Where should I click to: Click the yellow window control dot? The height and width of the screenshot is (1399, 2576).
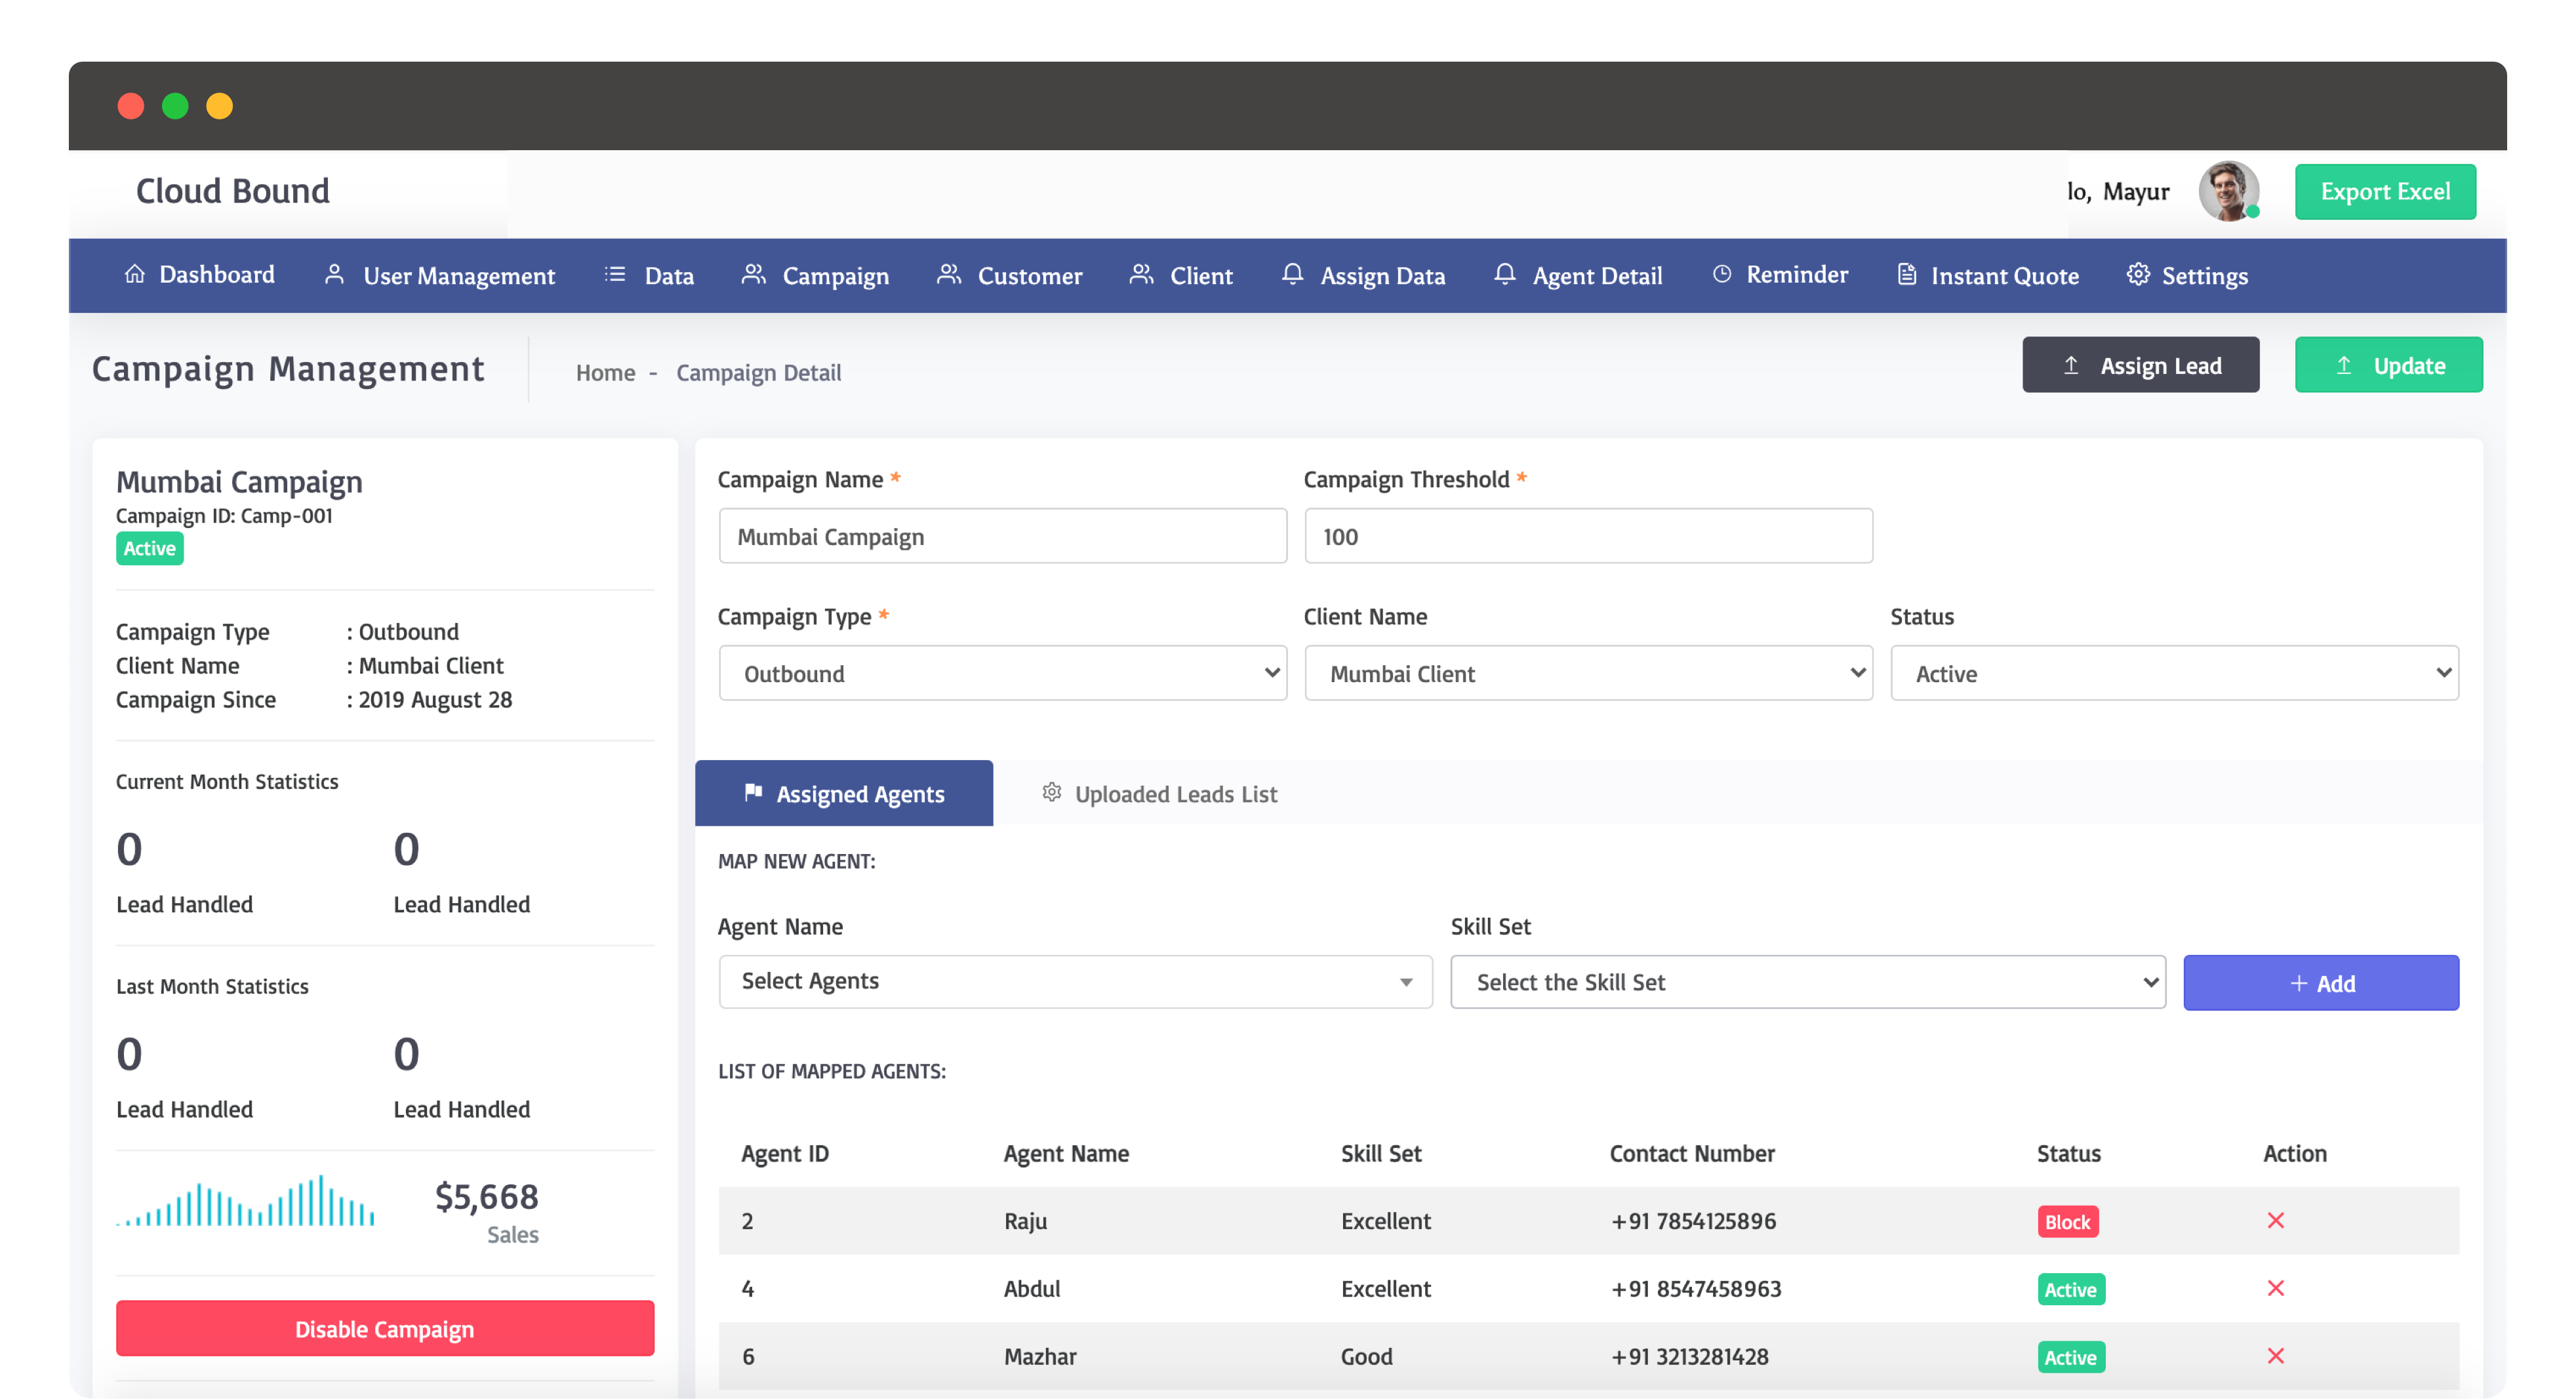(x=219, y=106)
